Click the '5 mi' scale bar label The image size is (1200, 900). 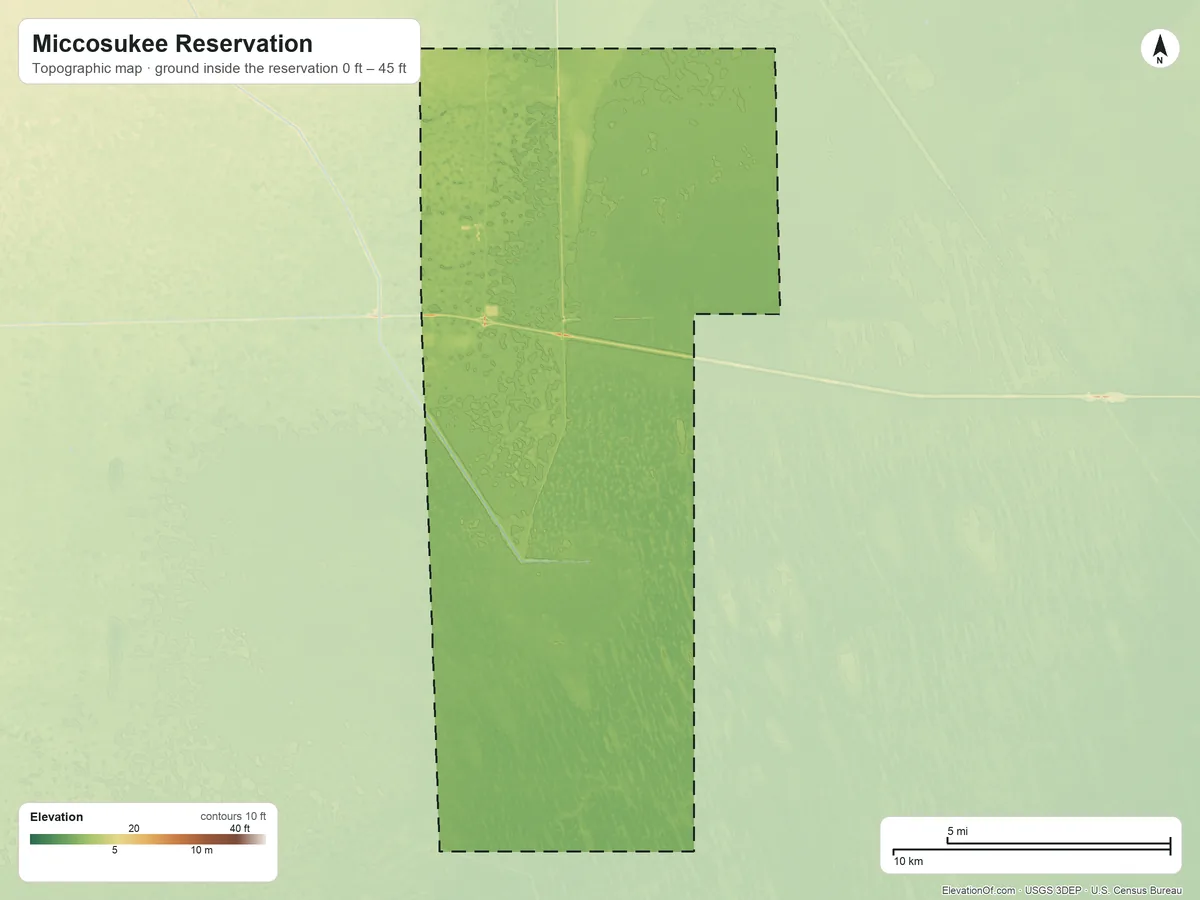coord(957,832)
